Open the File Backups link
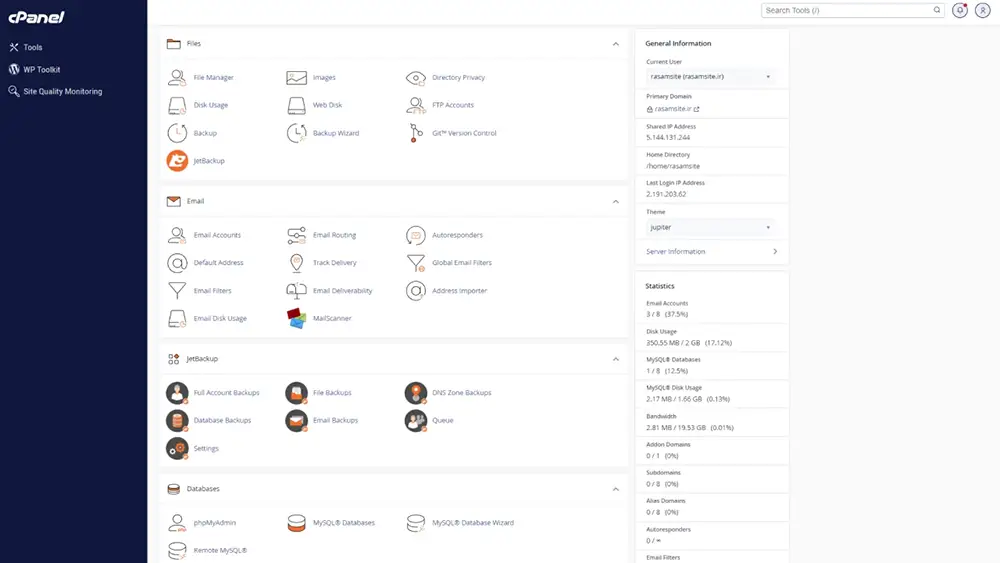This screenshot has width=1000, height=563. [x=332, y=393]
